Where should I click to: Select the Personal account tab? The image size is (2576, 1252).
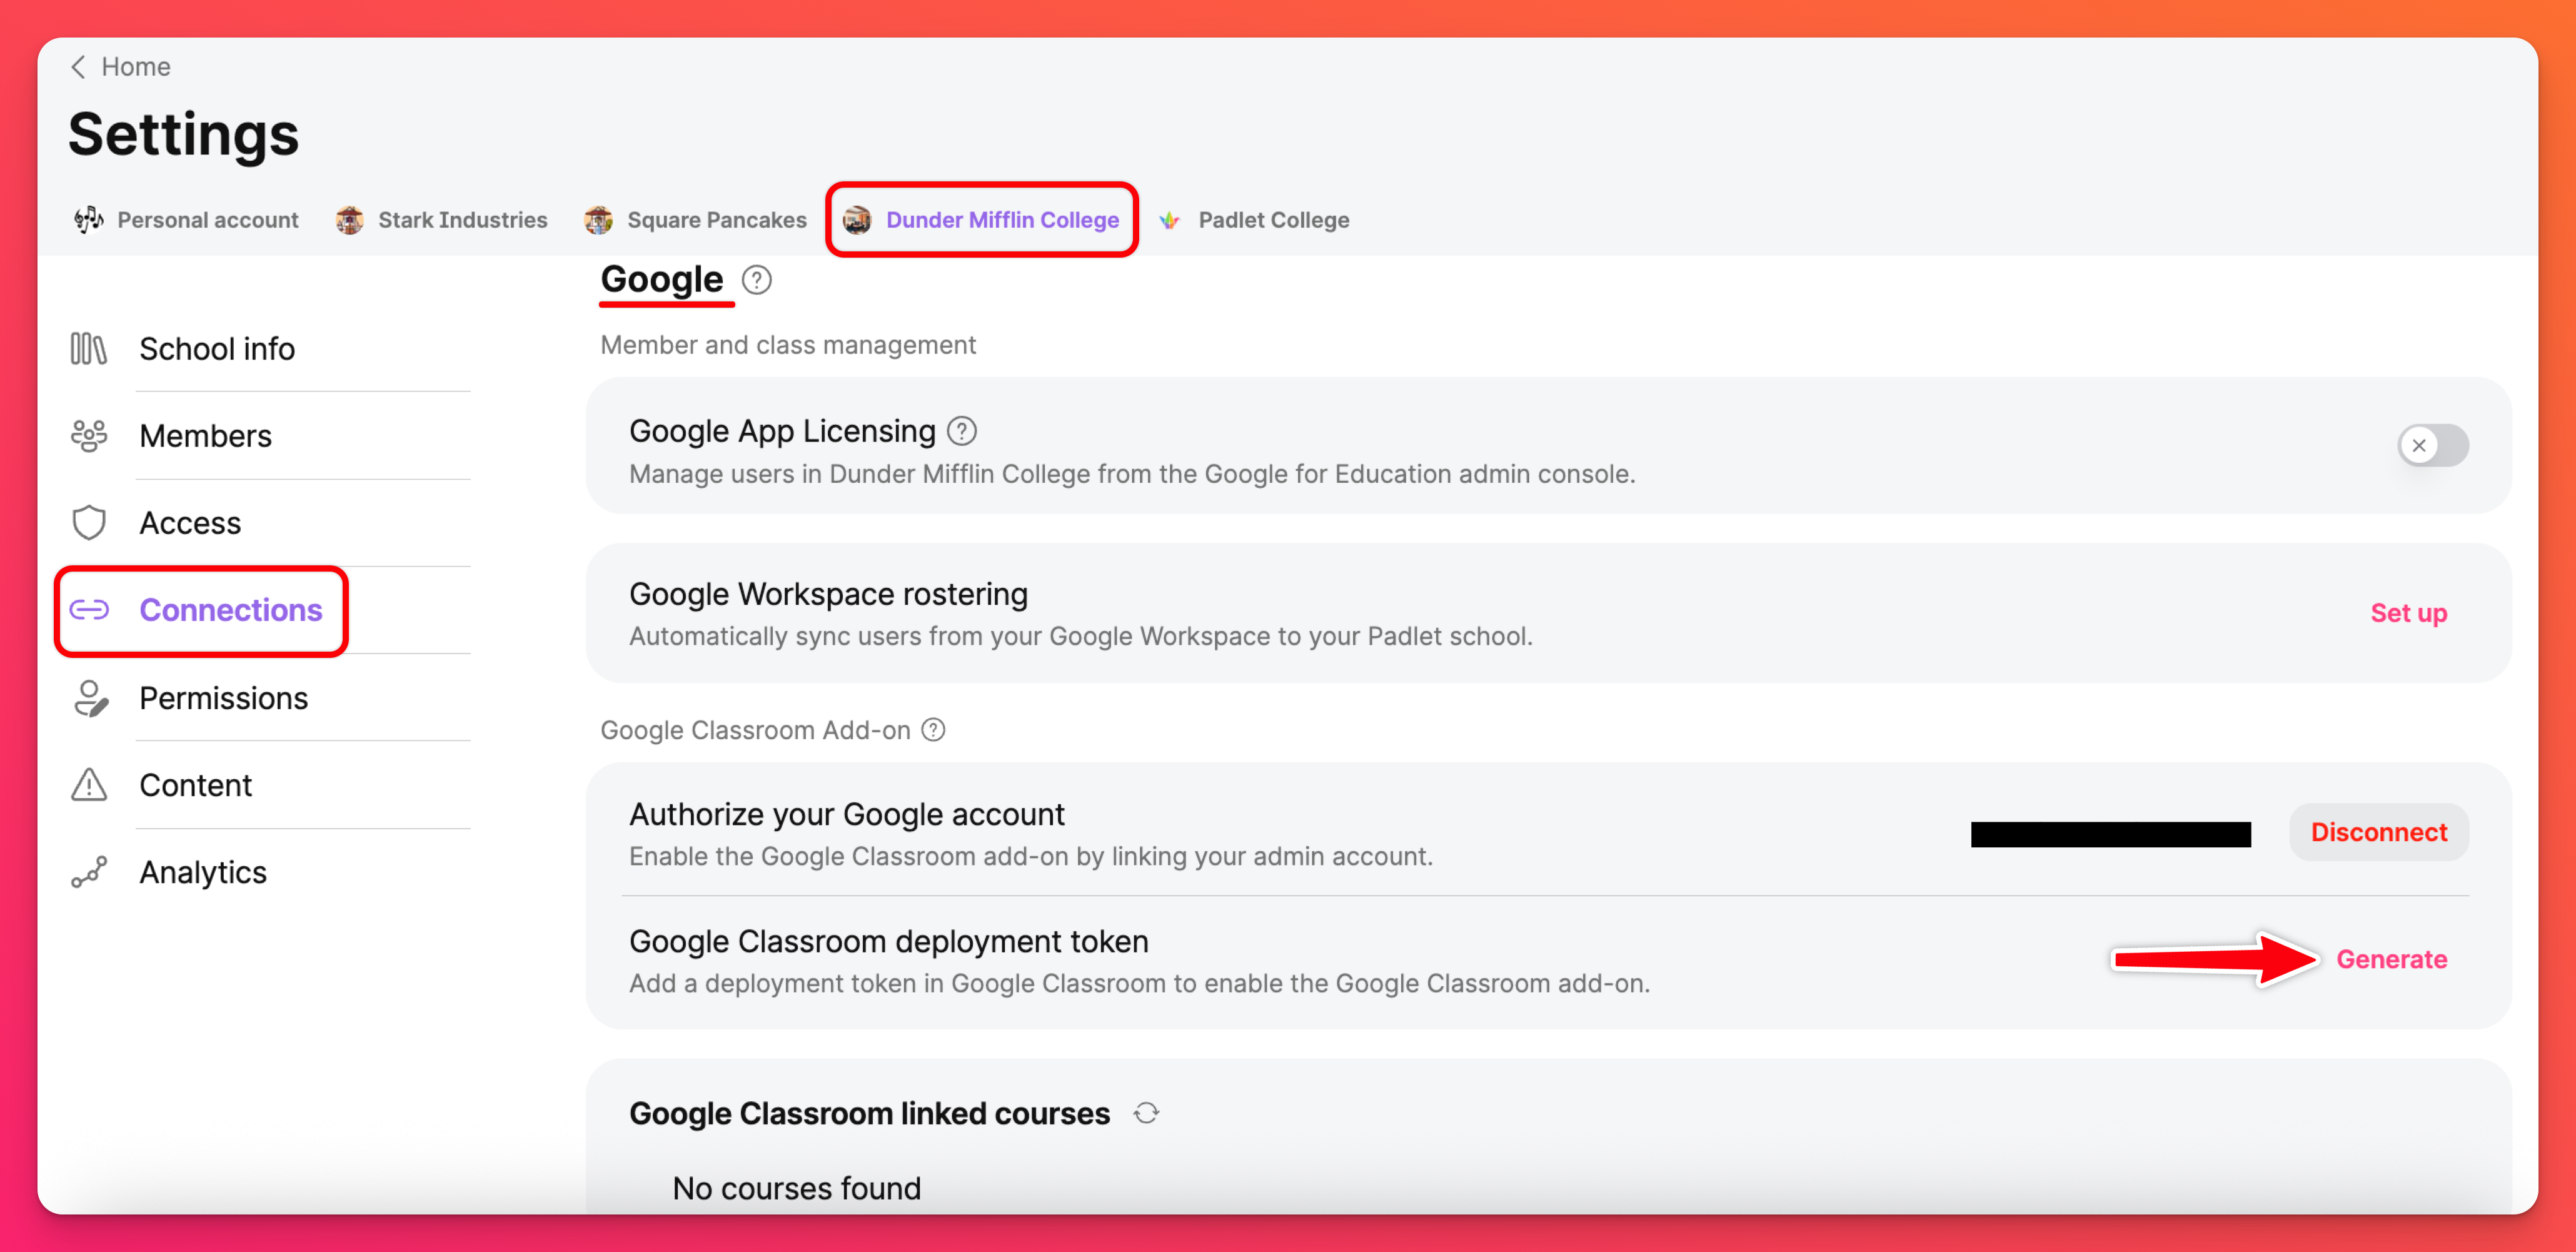coord(187,220)
